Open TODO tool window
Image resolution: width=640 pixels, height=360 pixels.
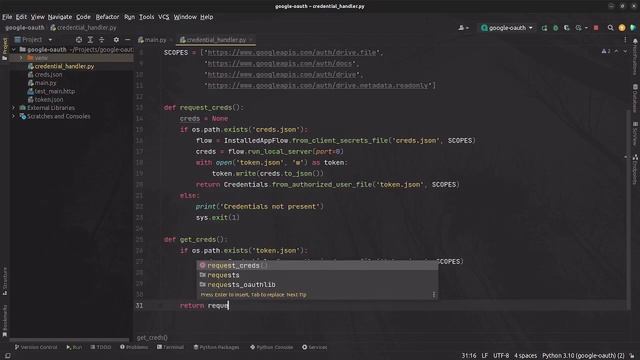point(101,347)
